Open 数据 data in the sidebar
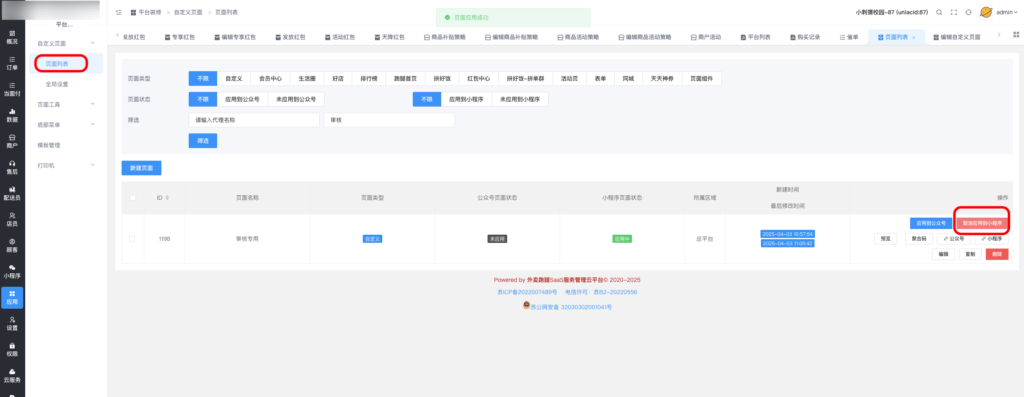Image resolution: width=1024 pixels, height=397 pixels. coord(12,115)
